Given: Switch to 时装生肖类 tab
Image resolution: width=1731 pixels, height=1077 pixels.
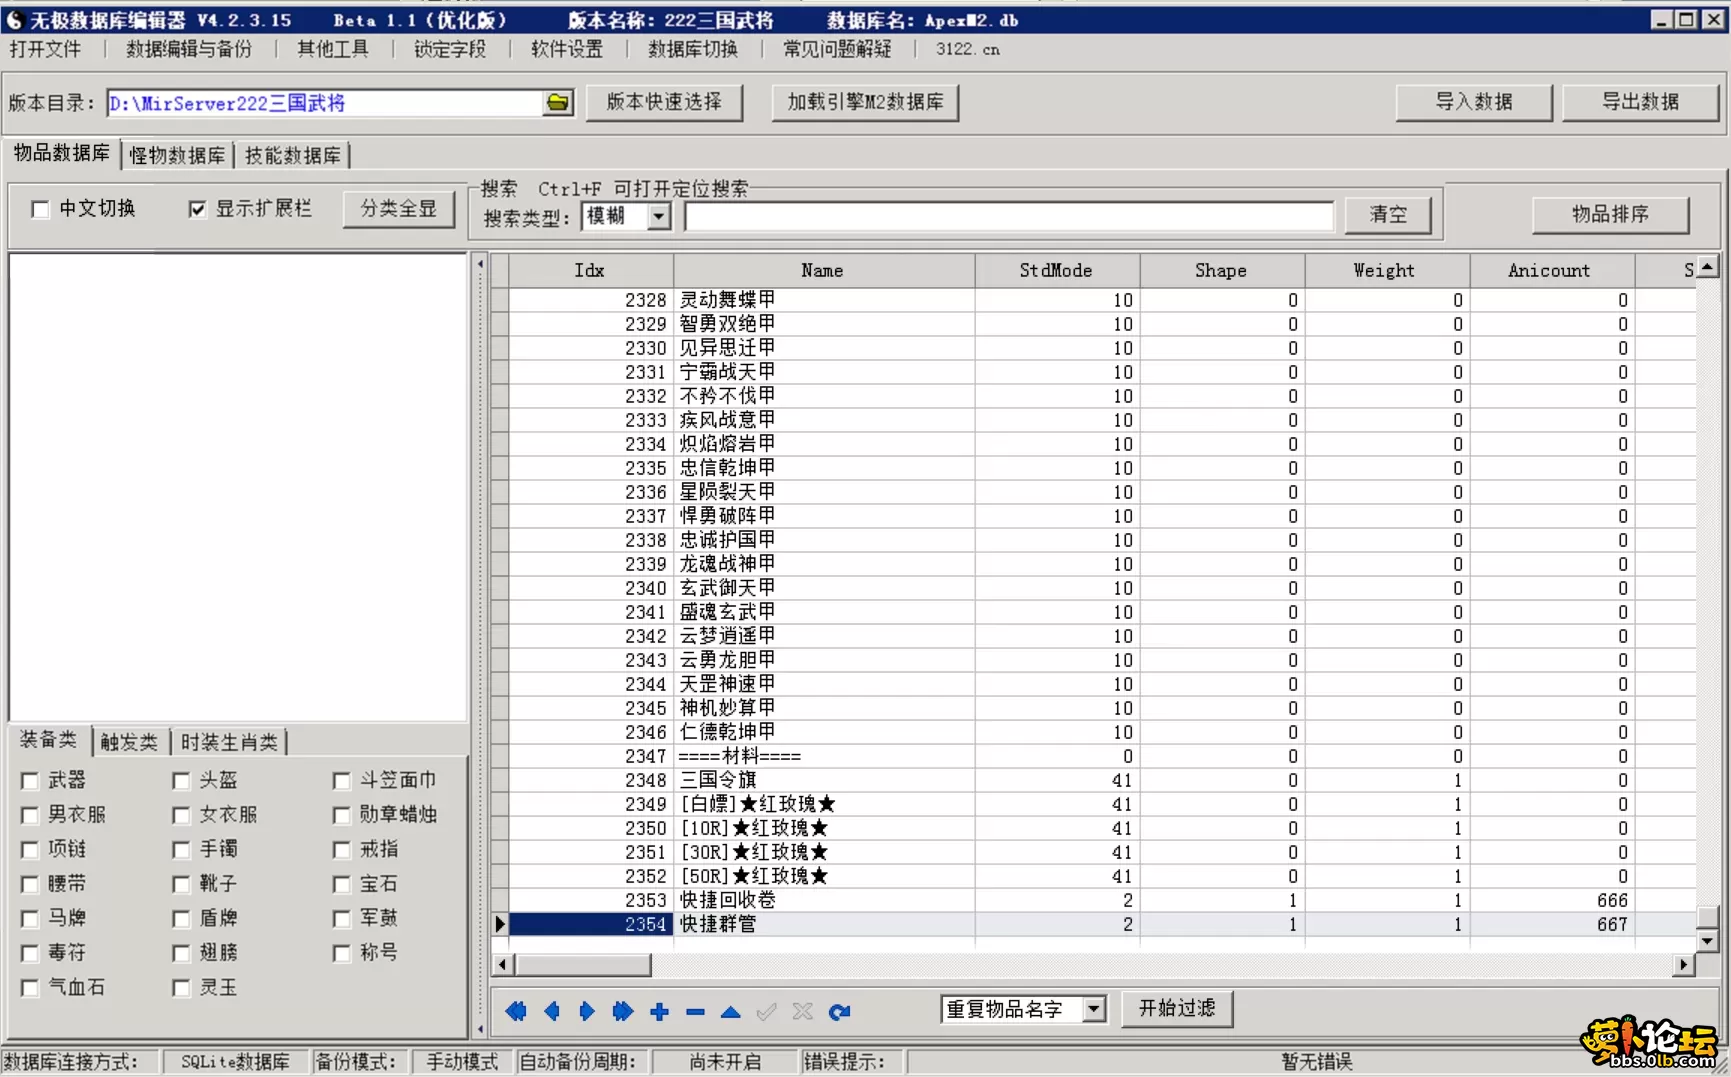Looking at the screenshot, I should [x=229, y=742].
